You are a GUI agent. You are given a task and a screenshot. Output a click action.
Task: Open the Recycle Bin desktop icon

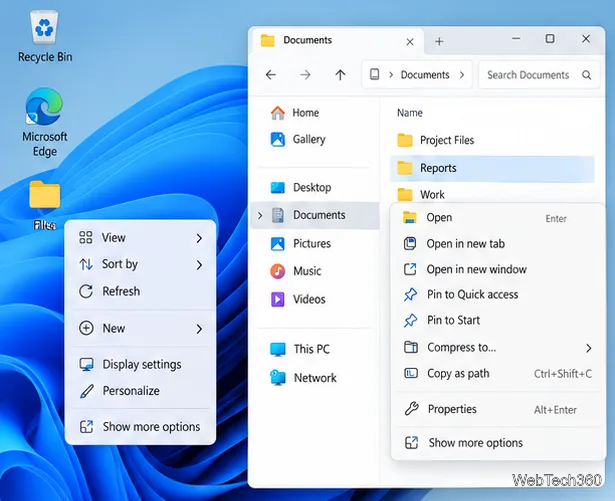click(45, 36)
